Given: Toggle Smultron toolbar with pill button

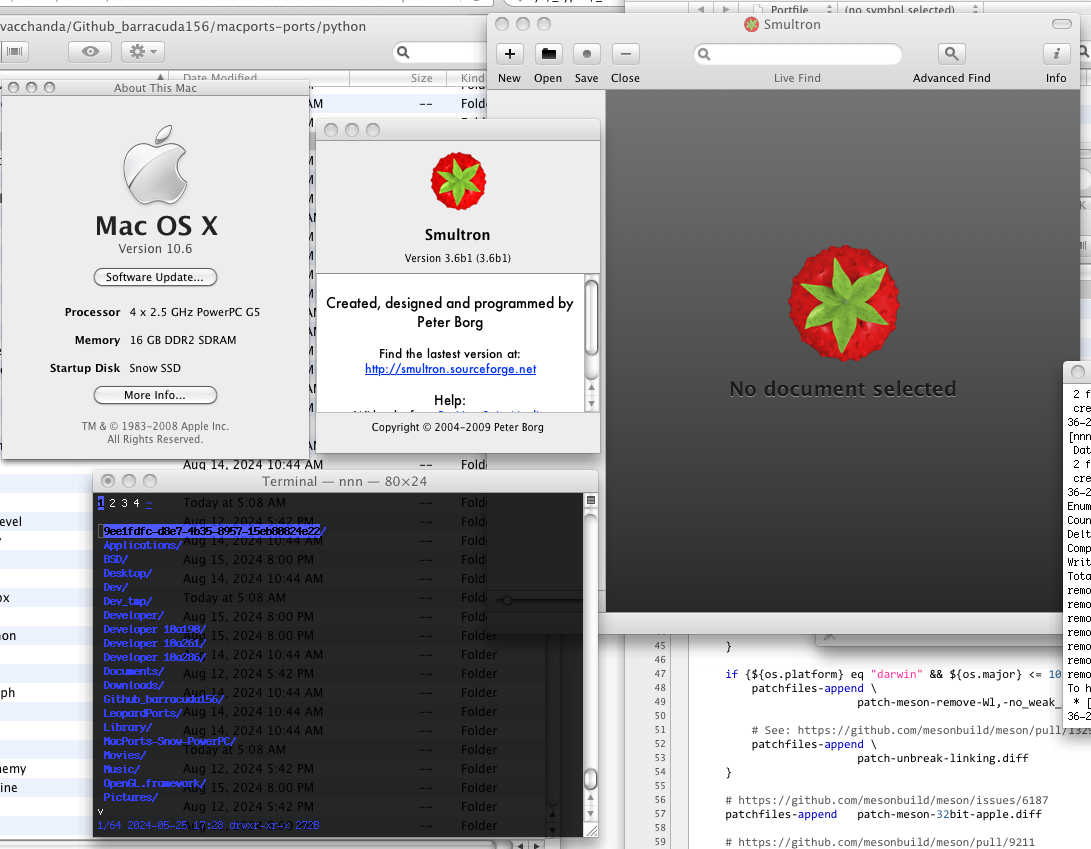Looking at the screenshot, I should click(1062, 24).
